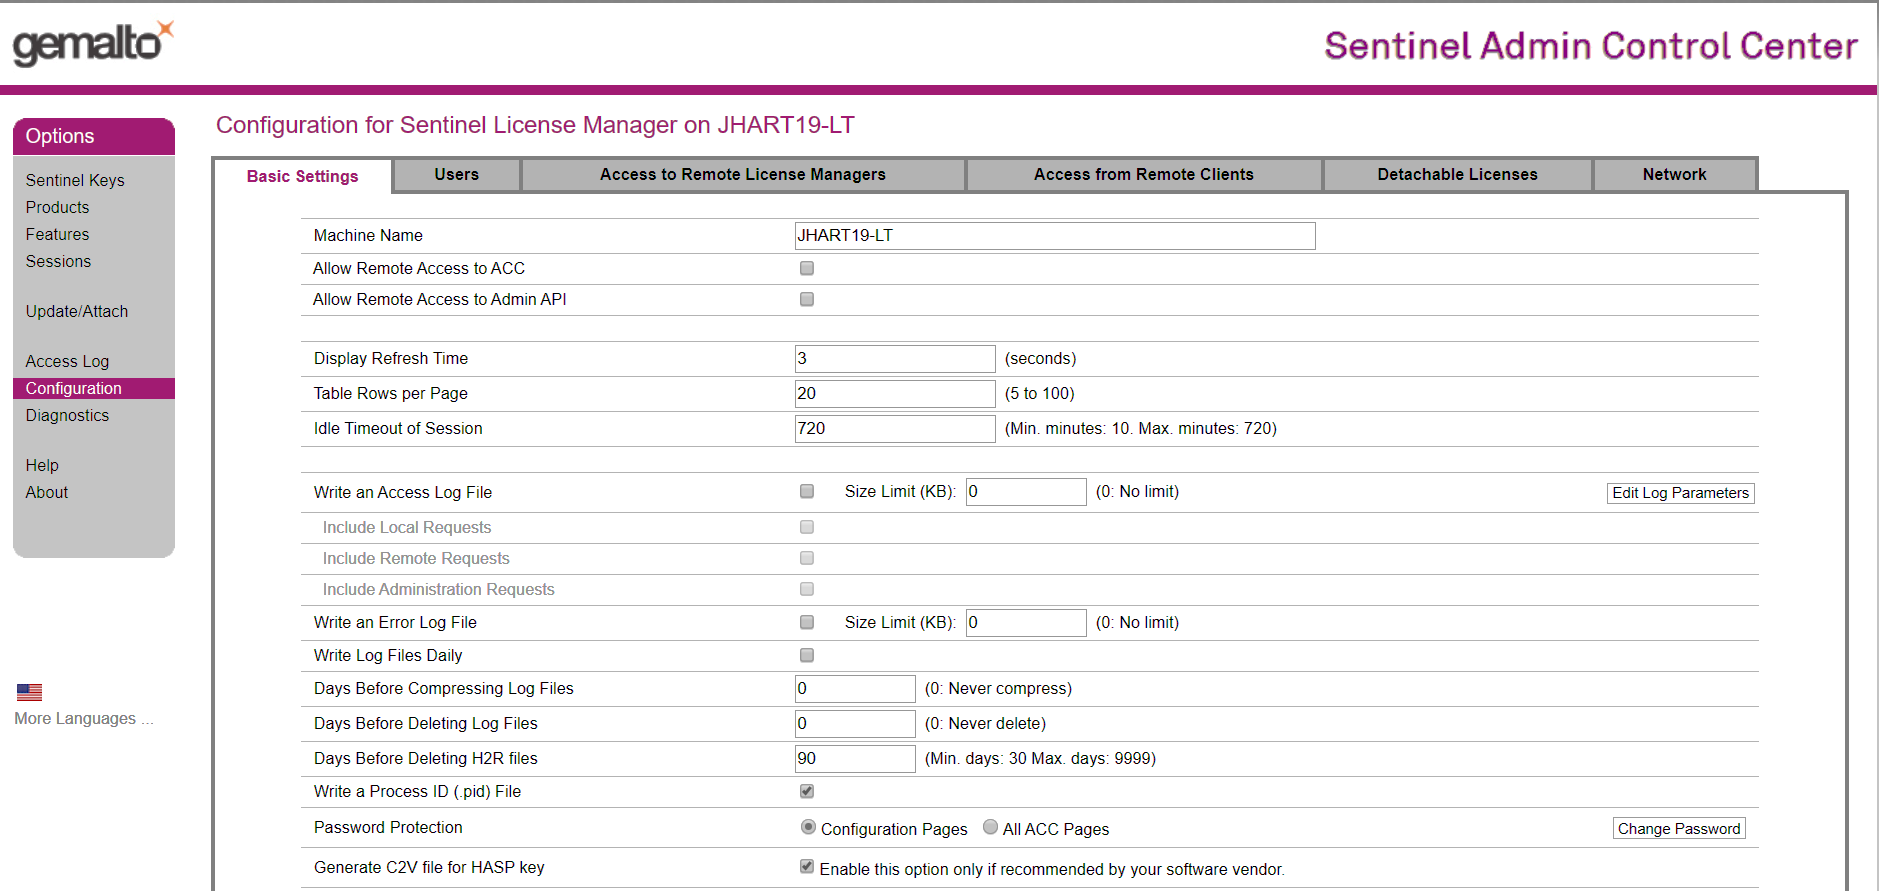Click Access Log Size Limit field
This screenshot has width=1879, height=891.
click(x=1026, y=492)
